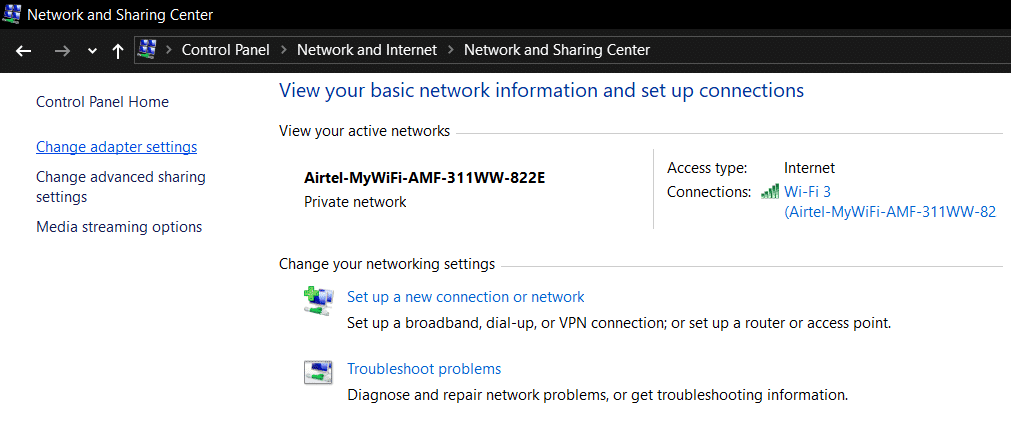Click the Forward navigation arrow
Image resolution: width=1011 pixels, height=424 pixels.
(x=62, y=50)
